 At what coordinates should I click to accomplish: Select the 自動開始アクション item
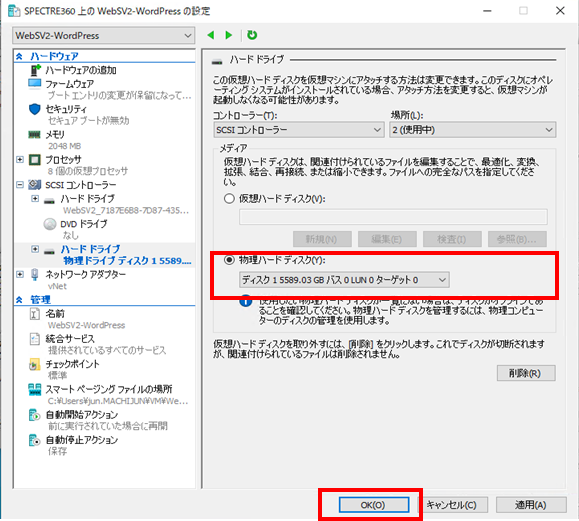coord(82,415)
